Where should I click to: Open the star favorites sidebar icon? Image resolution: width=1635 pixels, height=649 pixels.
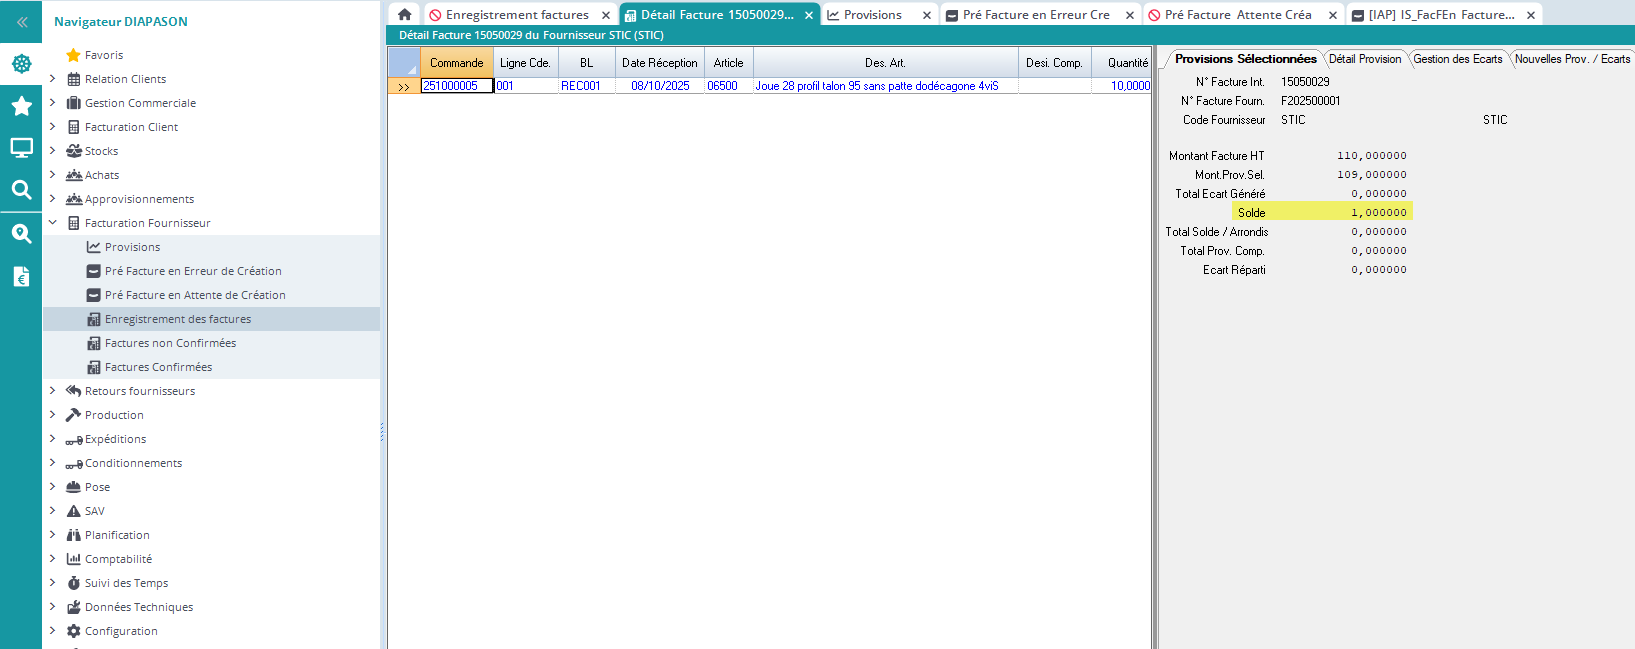[21, 106]
